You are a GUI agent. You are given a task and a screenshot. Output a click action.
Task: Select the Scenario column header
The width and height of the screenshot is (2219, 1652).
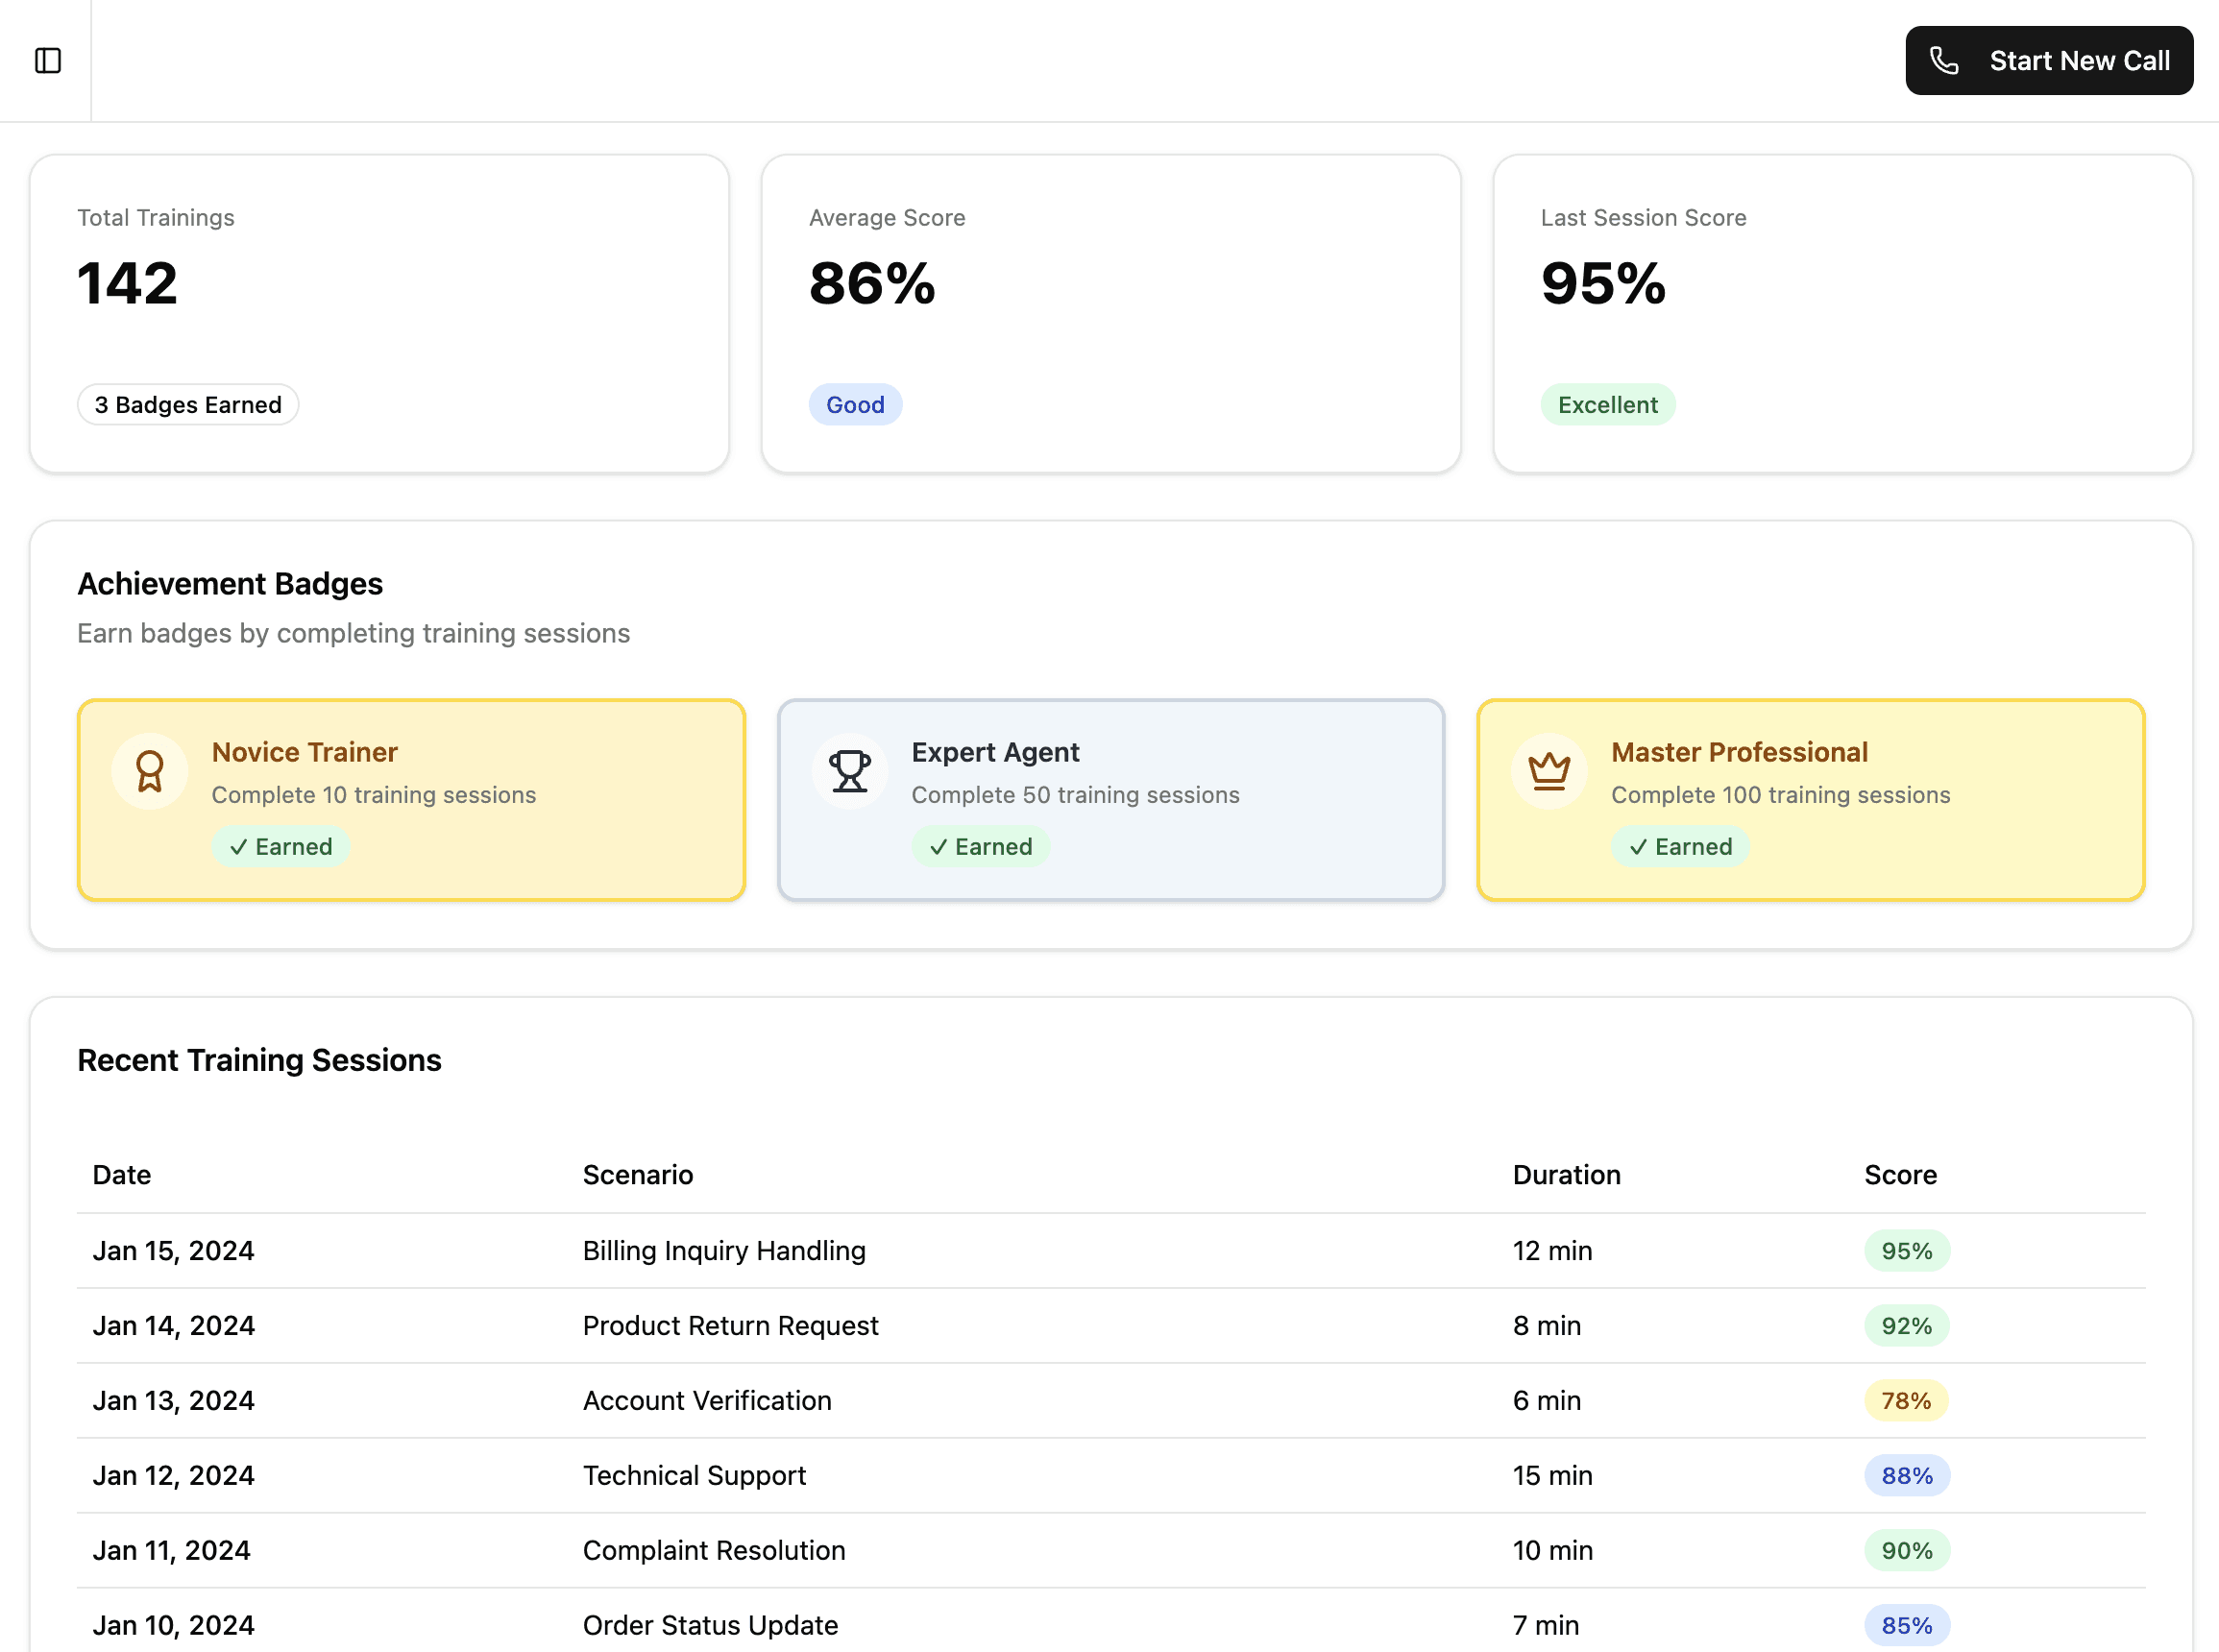tap(638, 1175)
